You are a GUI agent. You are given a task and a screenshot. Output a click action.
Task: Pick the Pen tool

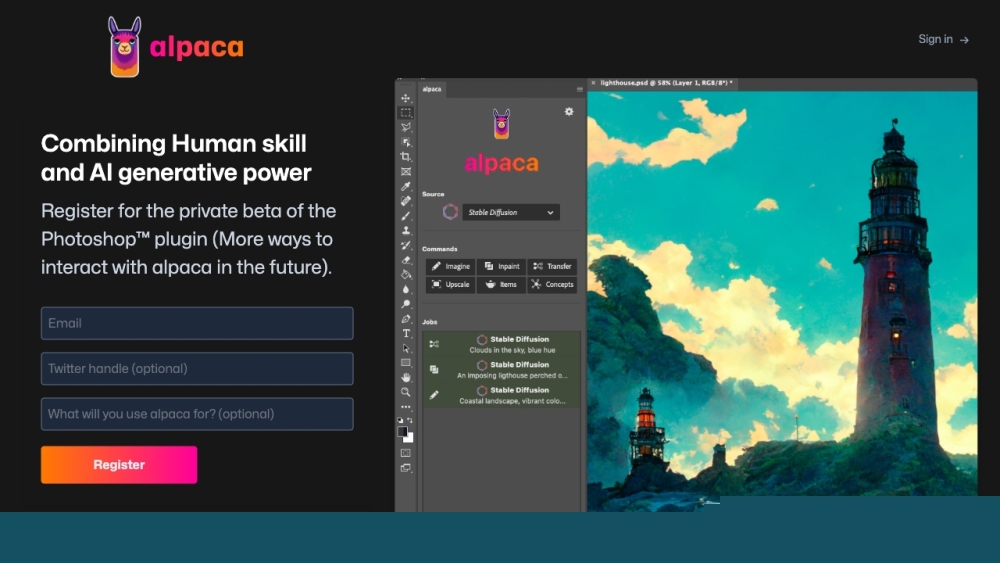[406, 319]
